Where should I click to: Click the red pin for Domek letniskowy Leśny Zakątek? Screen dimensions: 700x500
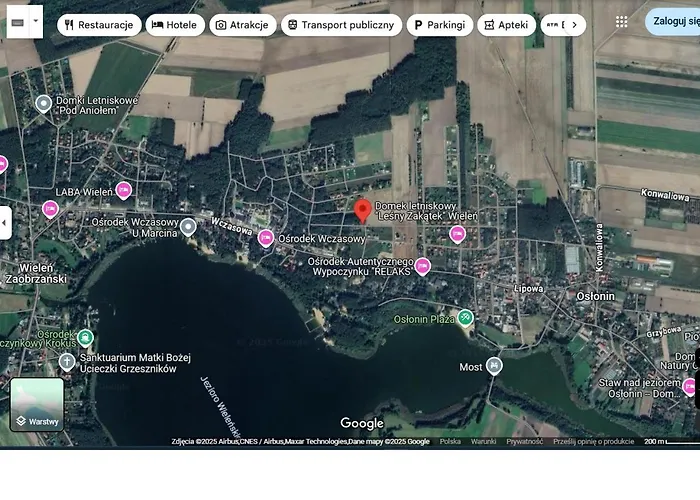(x=363, y=210)
